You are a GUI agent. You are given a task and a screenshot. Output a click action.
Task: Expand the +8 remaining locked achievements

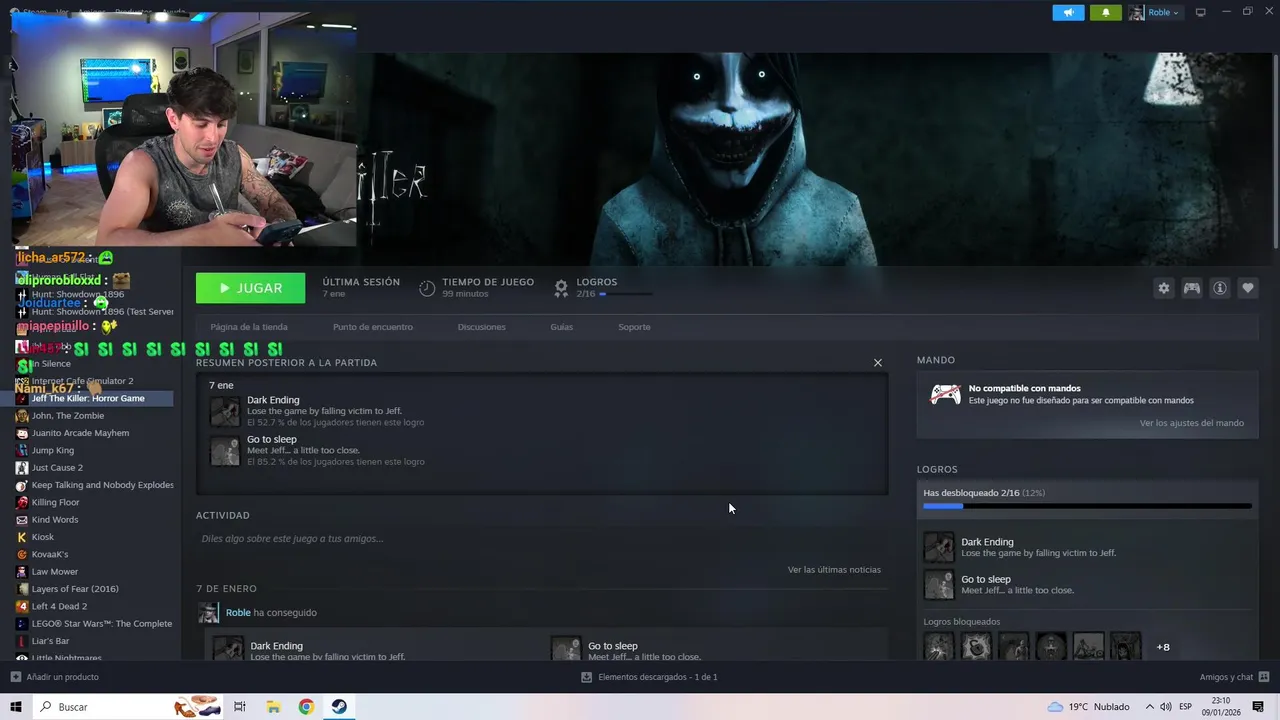tap(1163, 647)
